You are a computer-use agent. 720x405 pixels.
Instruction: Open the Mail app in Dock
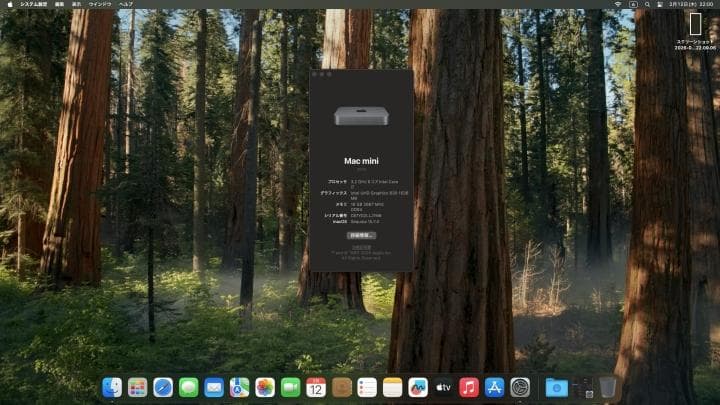tap(214, 387)
